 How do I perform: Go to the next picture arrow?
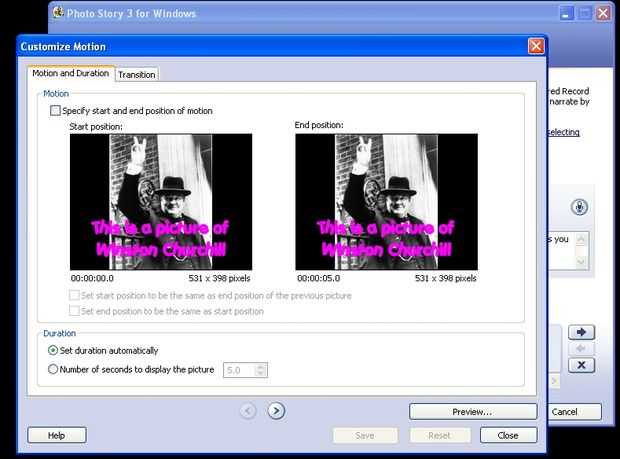(x=276, y=411)
